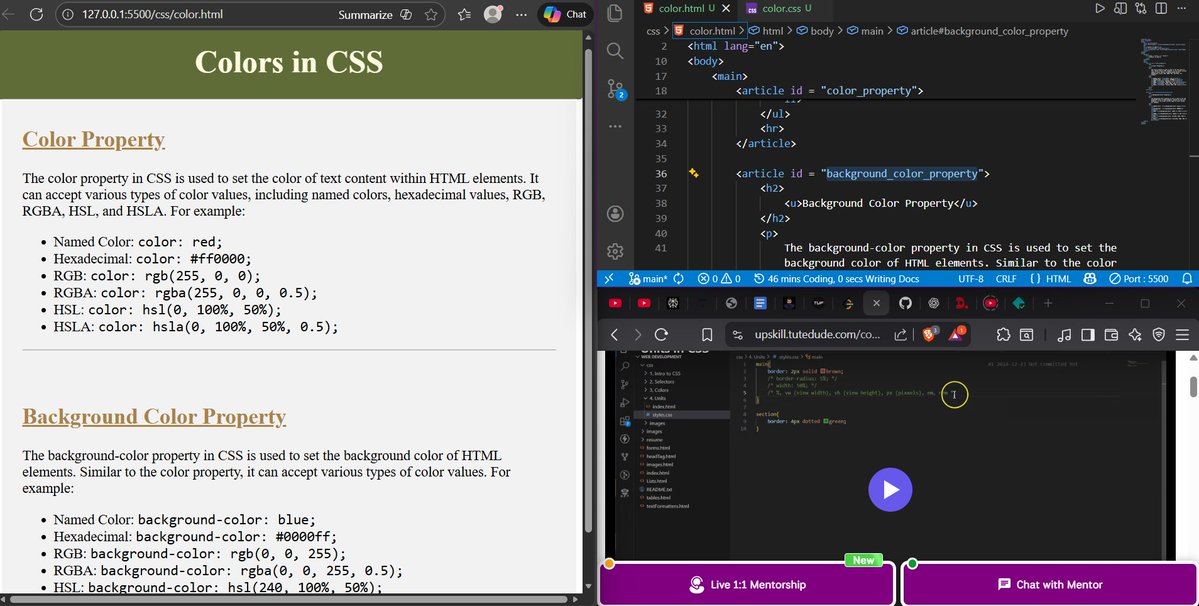Bookmark the tutedude page in Brave
Screen dimensions: 1199x606
tap(707, 335)
